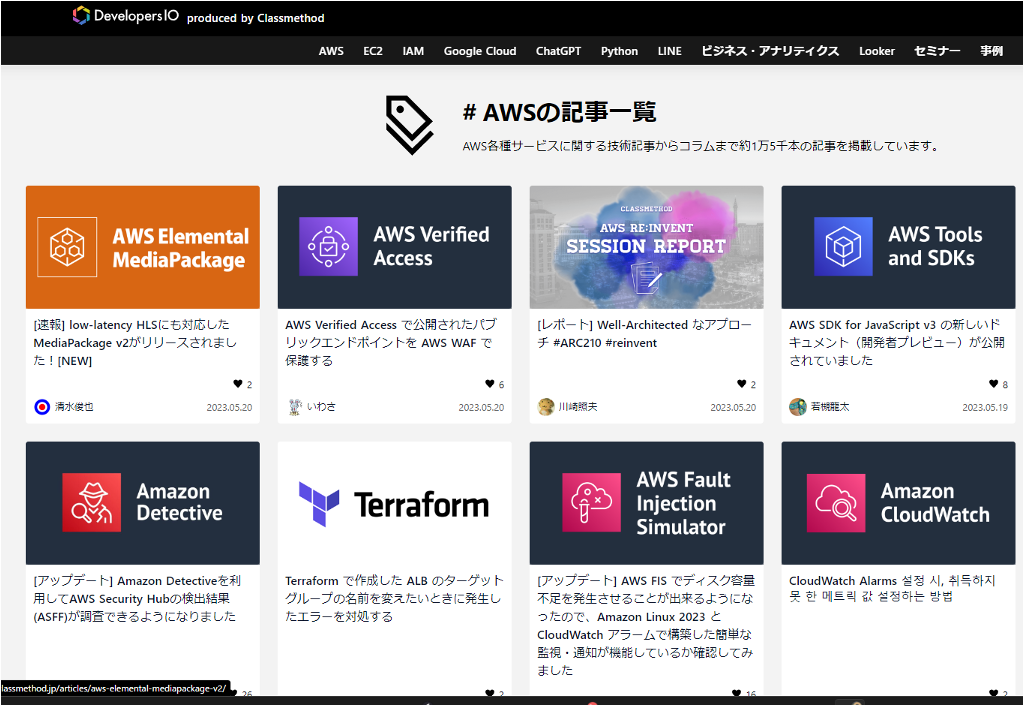Screen dimensions: 1024x706
Task: Open the CloudWatch Alarms Korean article title
Action: 891,590
